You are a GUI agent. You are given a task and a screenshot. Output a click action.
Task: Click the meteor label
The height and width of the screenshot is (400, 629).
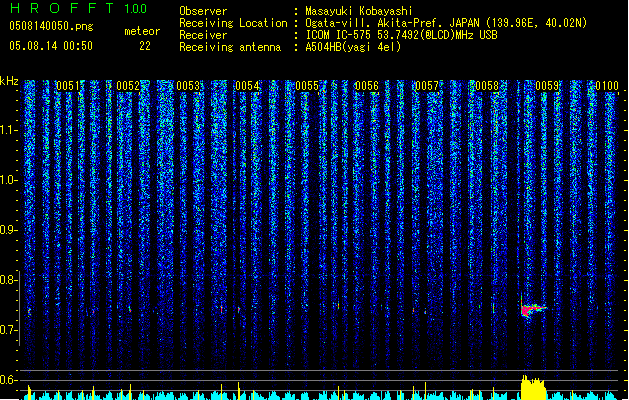click(x=142, y=31)
